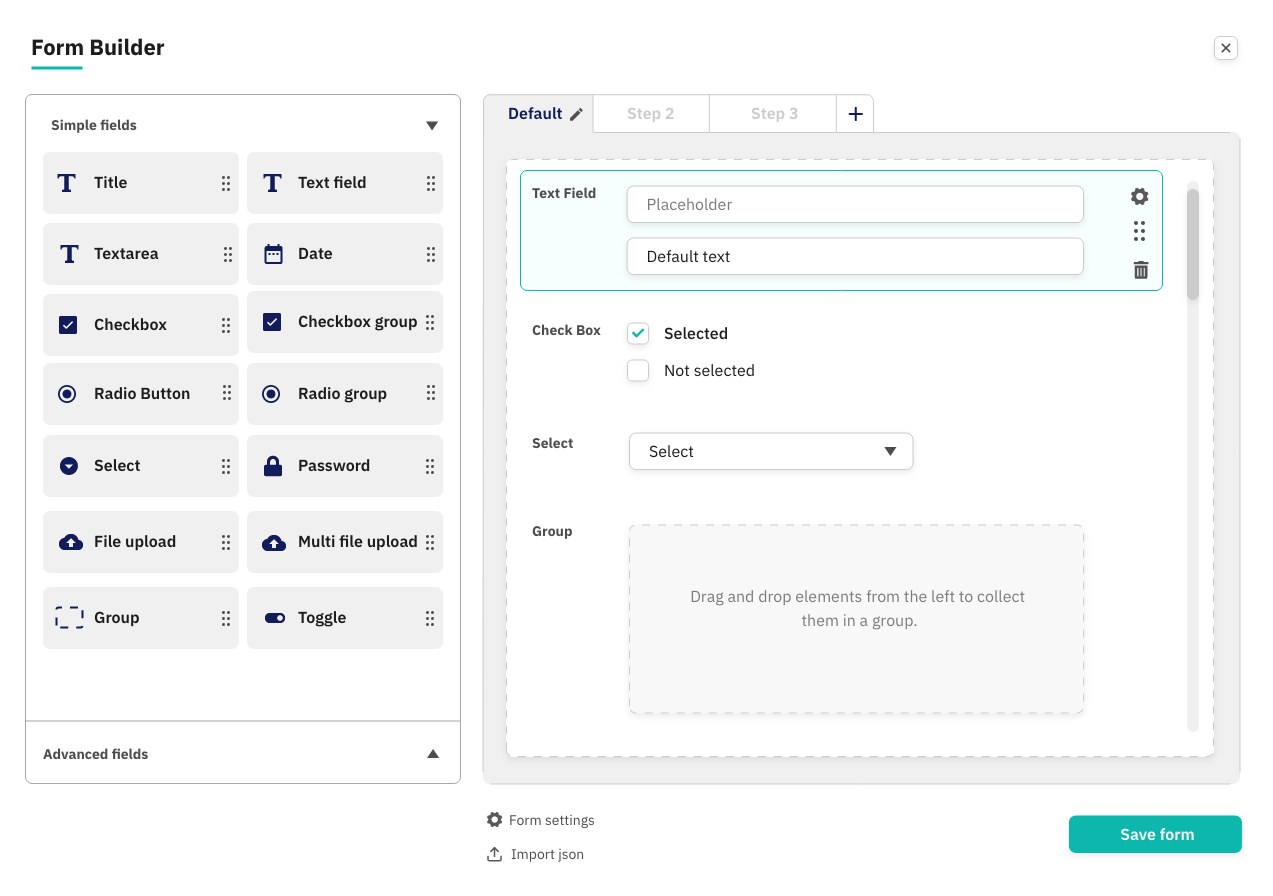Toggle the Checkbox item in Simple fields
Screen dimensions: 1273x896
click(x=140, y=324)
